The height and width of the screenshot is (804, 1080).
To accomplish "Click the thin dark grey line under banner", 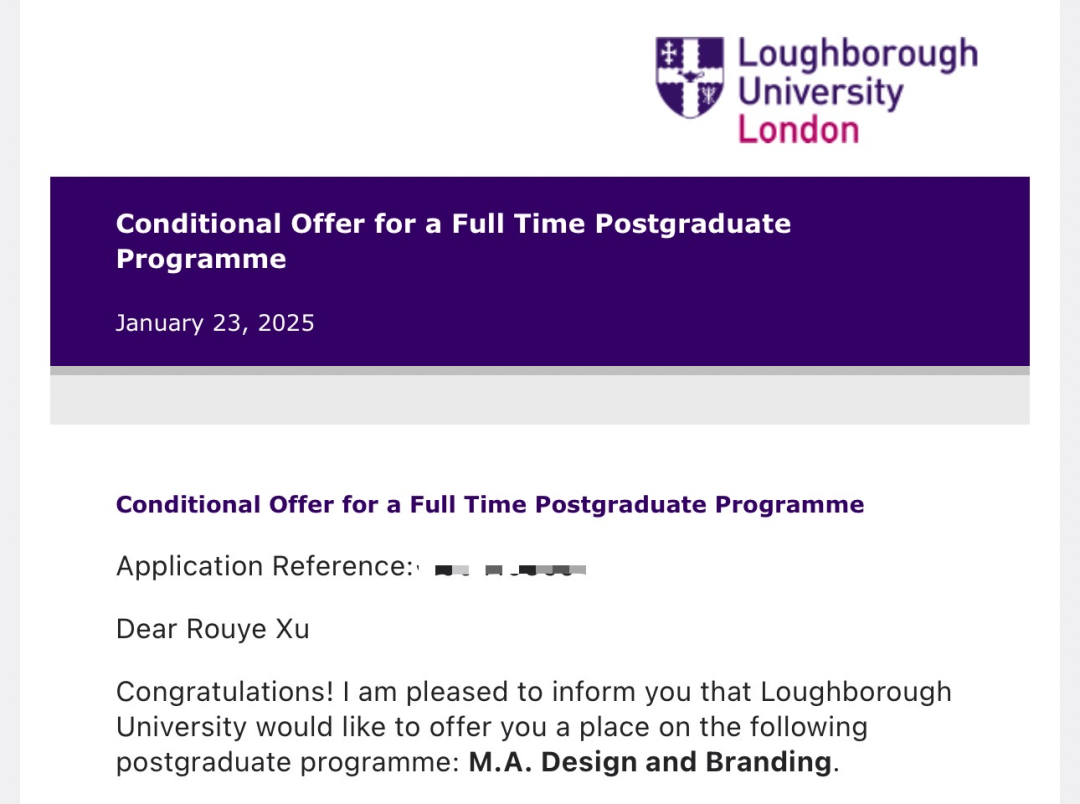I will tap(540, 370).
